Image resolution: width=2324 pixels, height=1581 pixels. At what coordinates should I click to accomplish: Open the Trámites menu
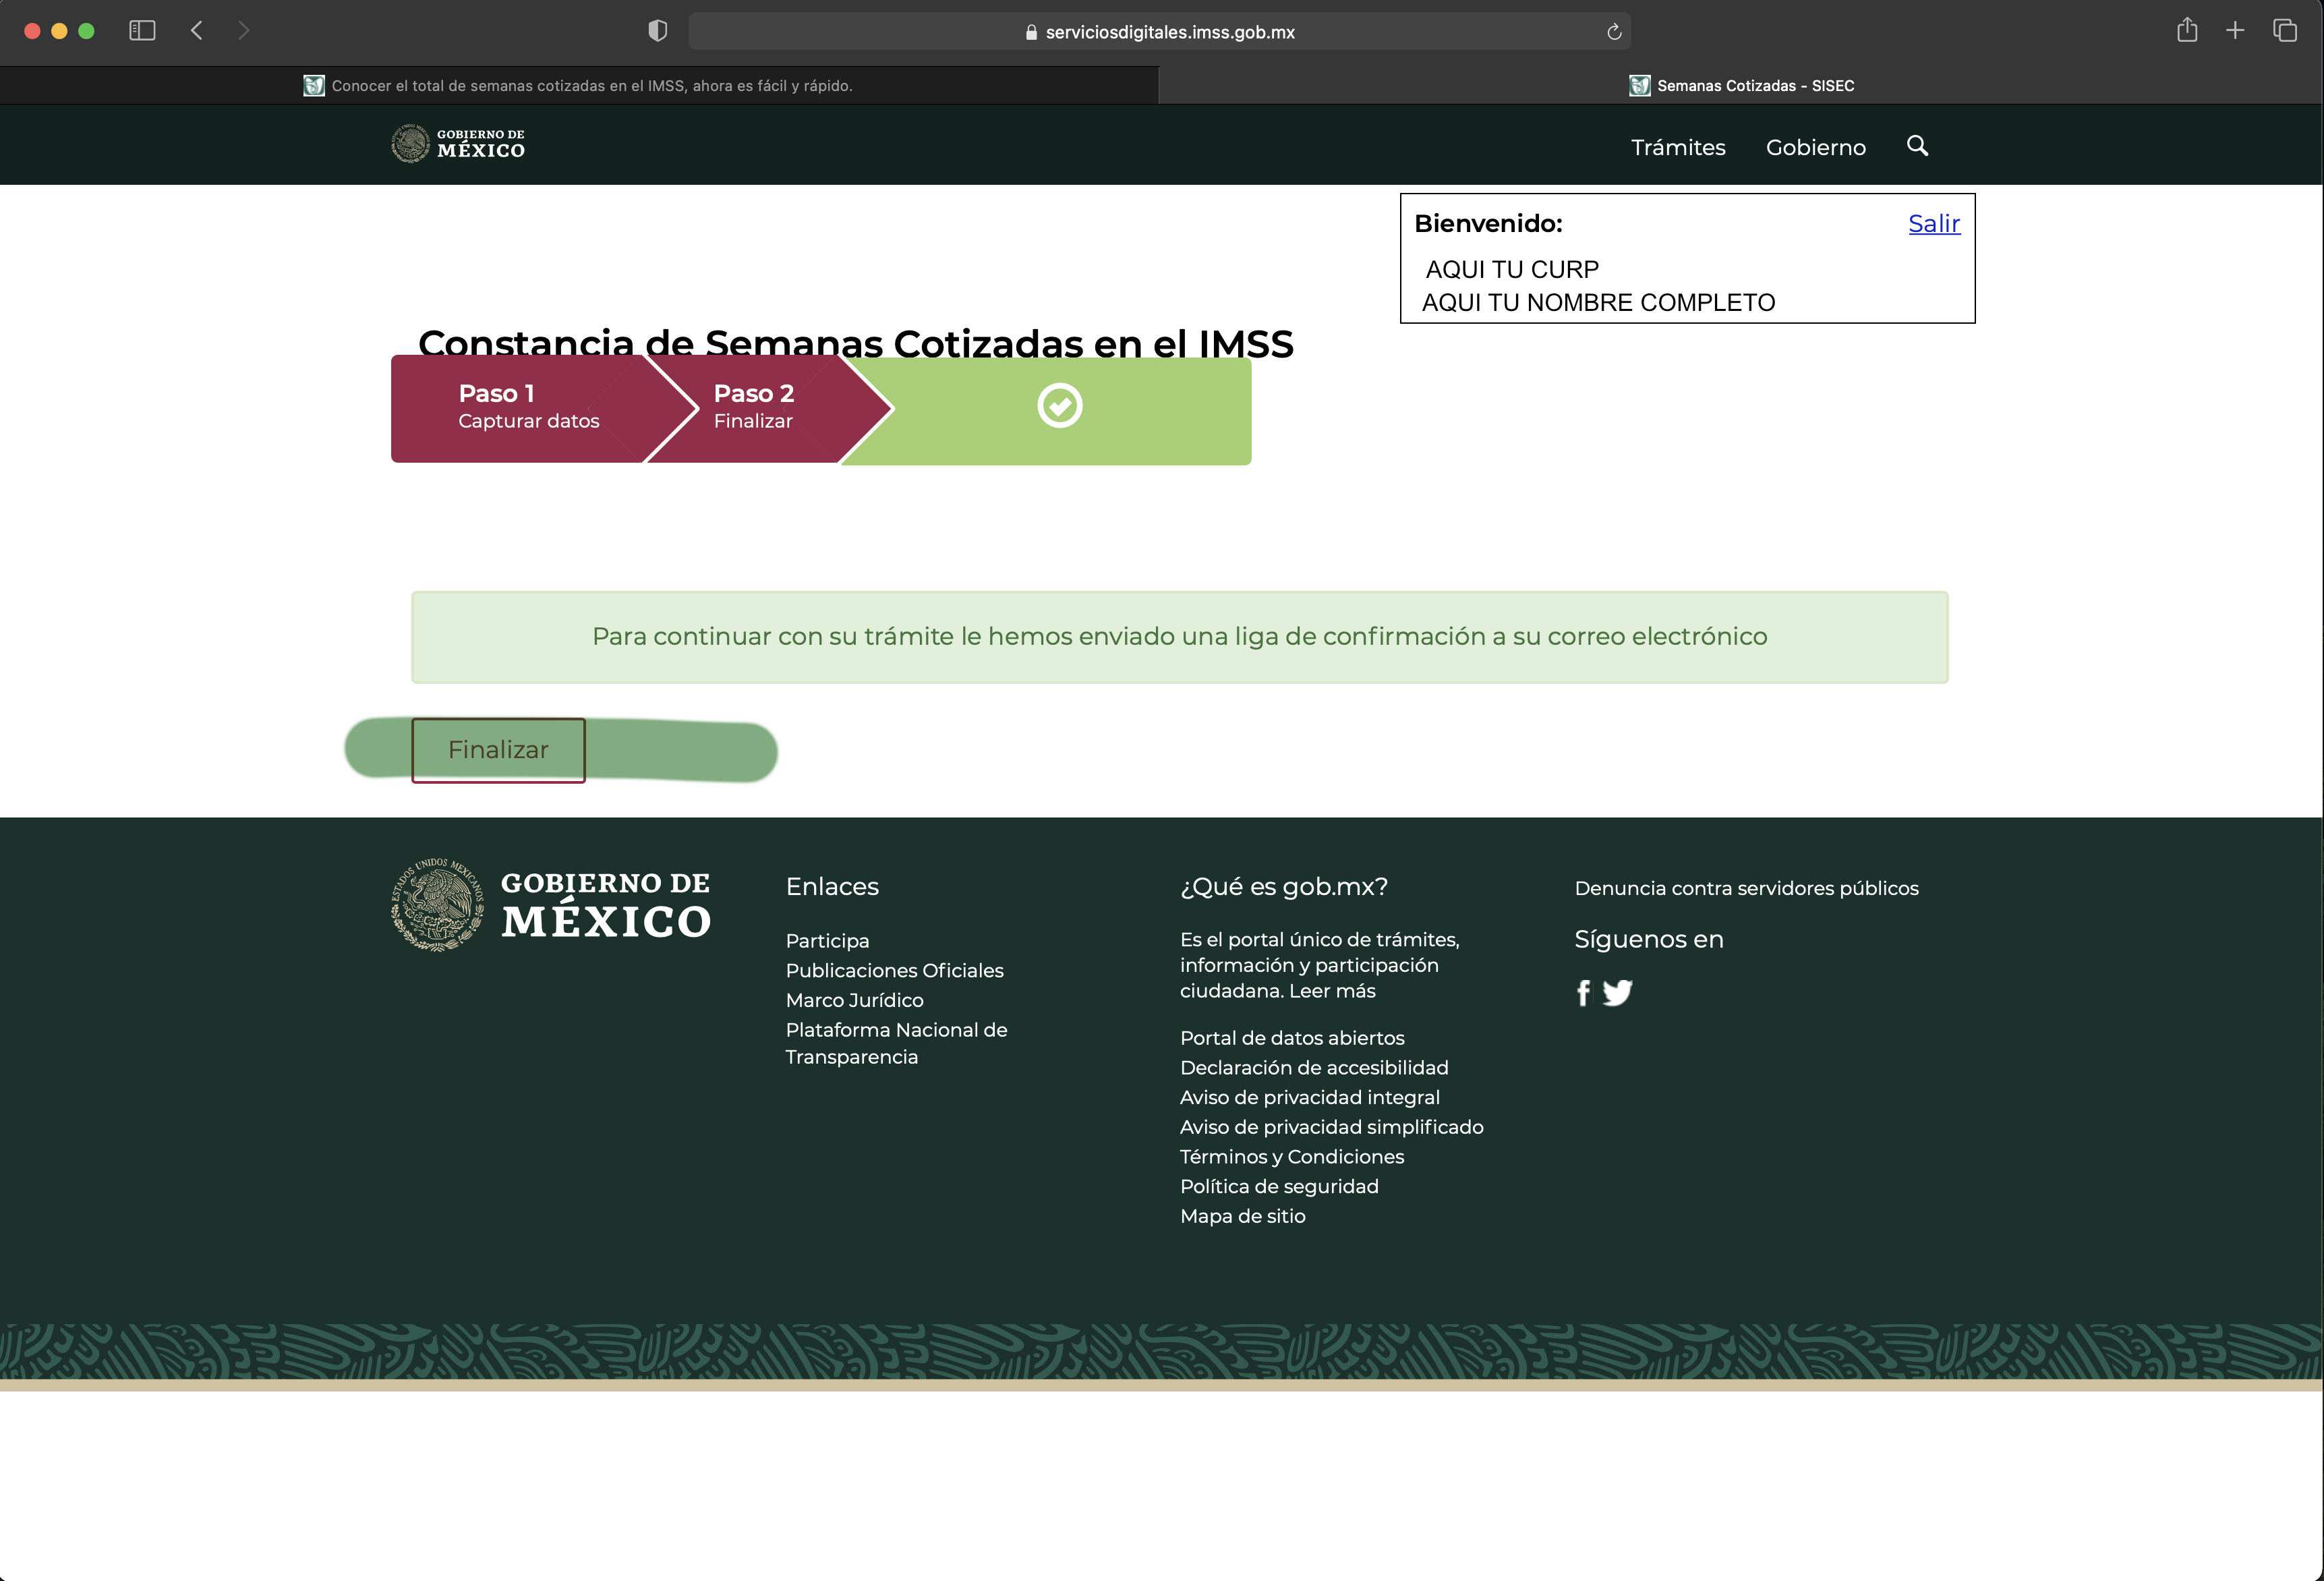[x=1678, y=148]
